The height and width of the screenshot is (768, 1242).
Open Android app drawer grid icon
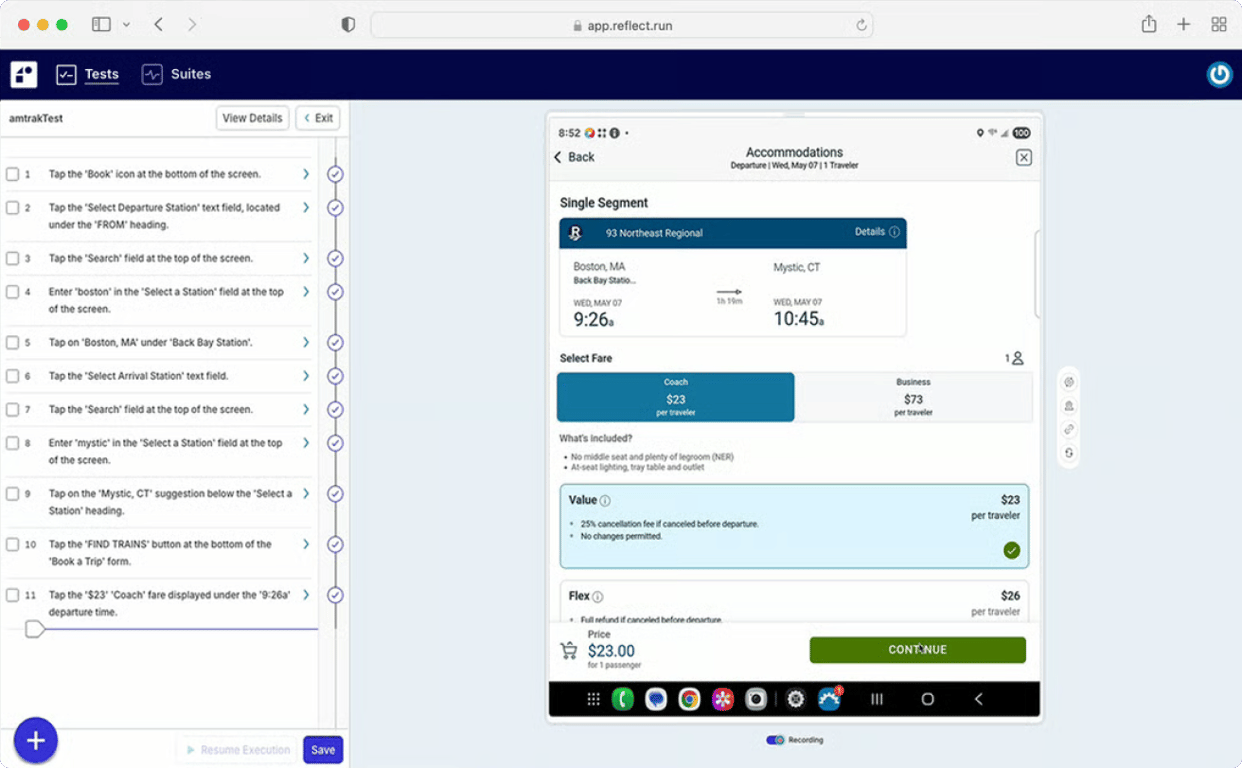pyautogui.click(x=593, y=700)
